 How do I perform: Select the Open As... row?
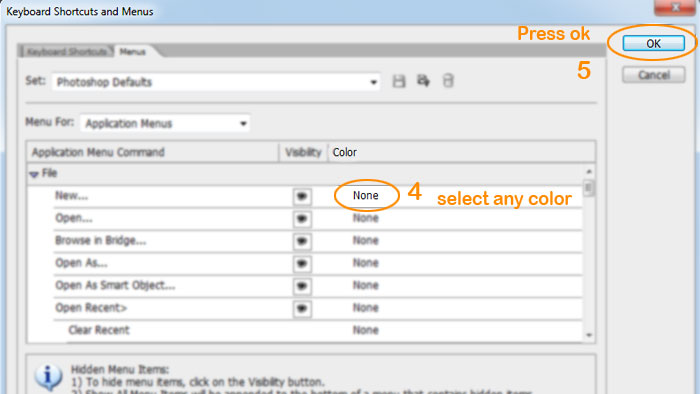tap(318, 264)
